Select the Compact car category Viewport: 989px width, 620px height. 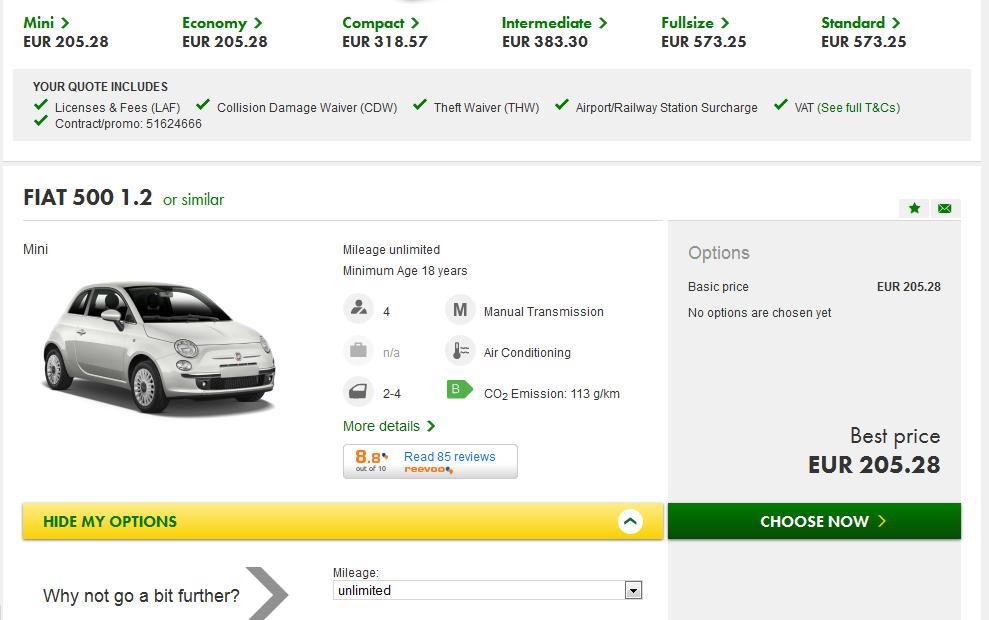[x=380, y=23]
